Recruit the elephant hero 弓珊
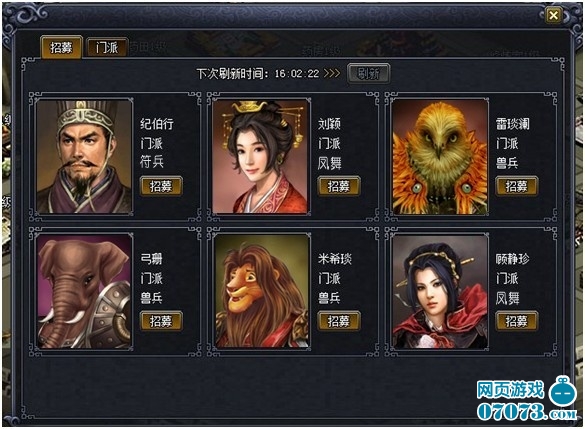Viewport: 585px width, 429px height. point(161,321)
